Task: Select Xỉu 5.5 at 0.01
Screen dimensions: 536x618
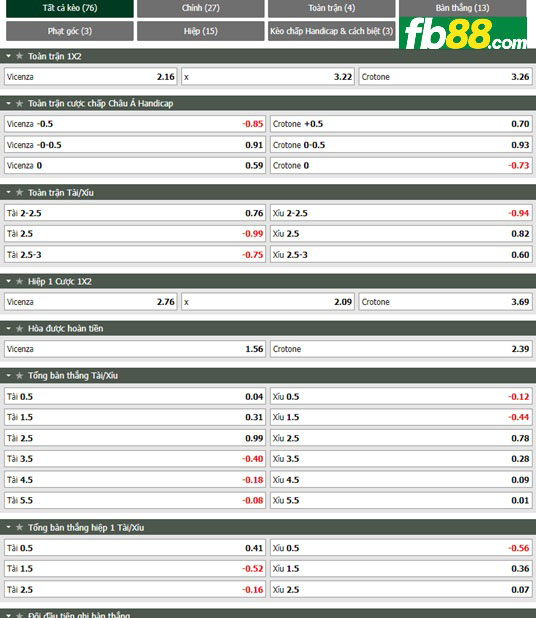Action: (401, 501)
